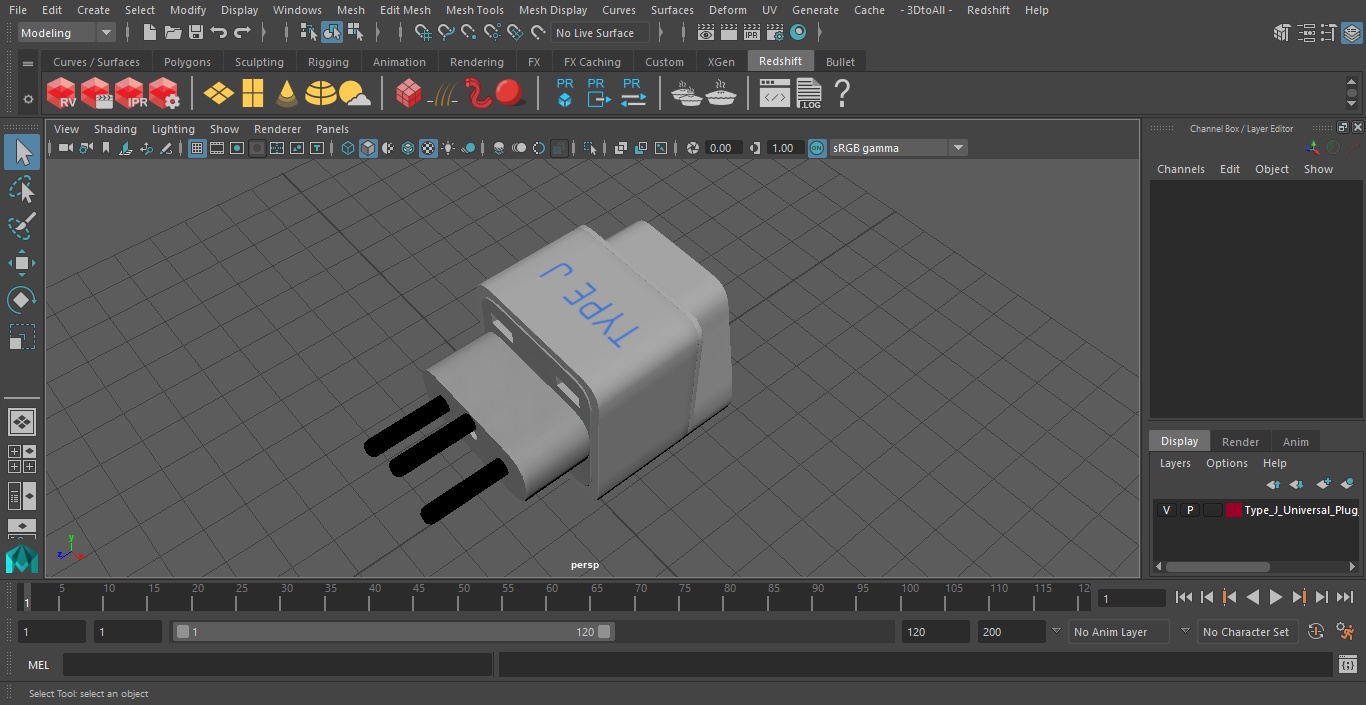Click the time range slider bar

(393, 632)
